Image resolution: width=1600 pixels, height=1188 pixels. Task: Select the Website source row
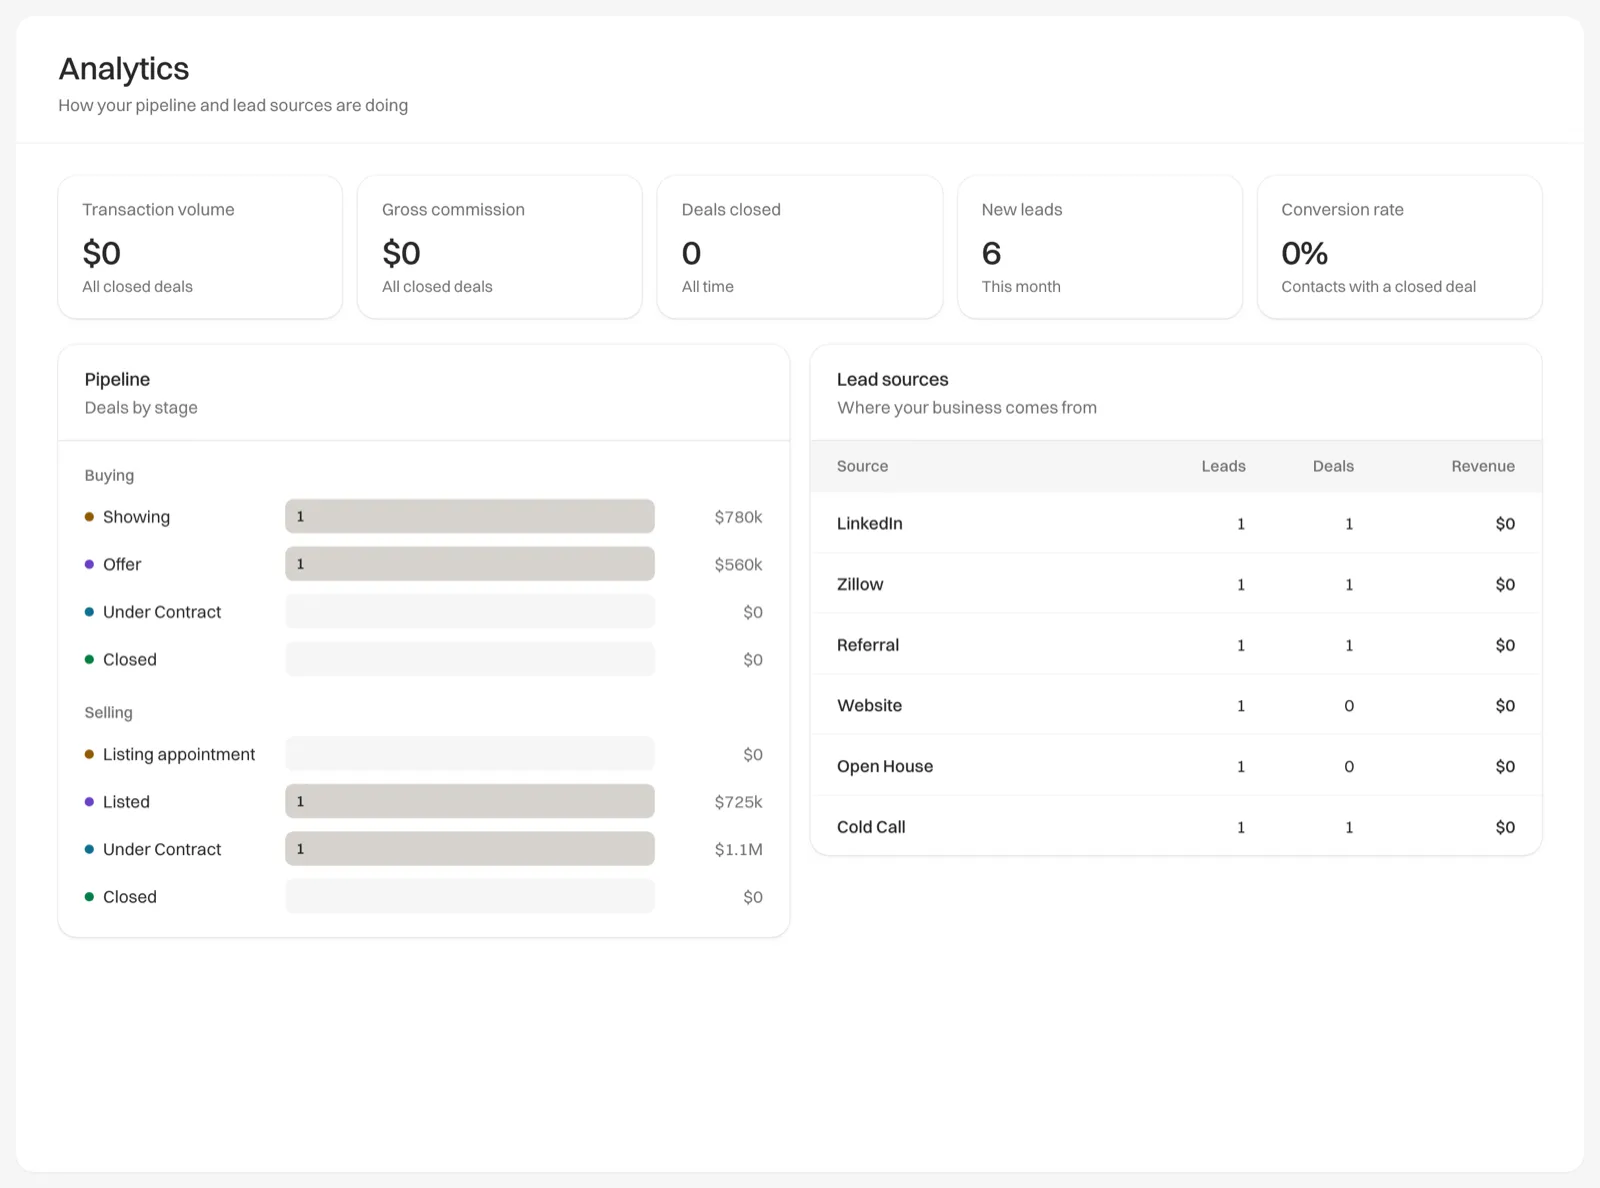pos(1176,705)
